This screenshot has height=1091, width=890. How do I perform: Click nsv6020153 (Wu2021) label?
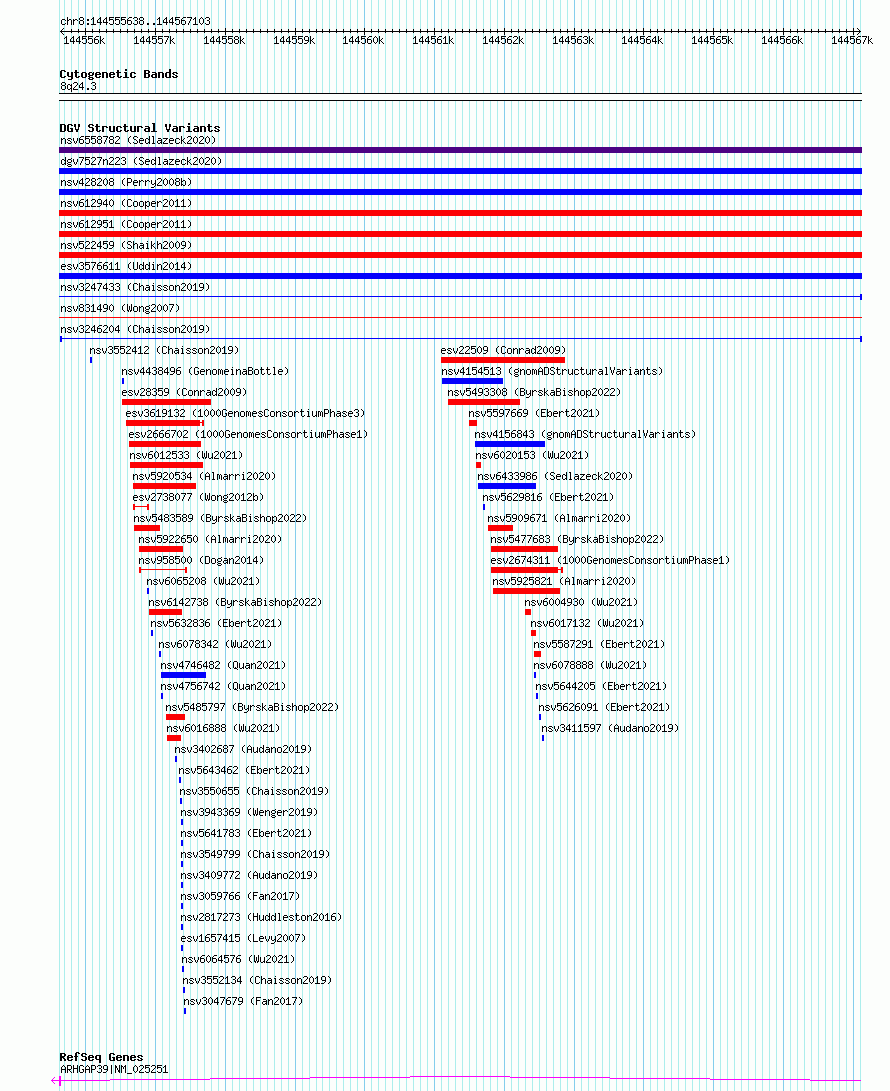point(532,455)
